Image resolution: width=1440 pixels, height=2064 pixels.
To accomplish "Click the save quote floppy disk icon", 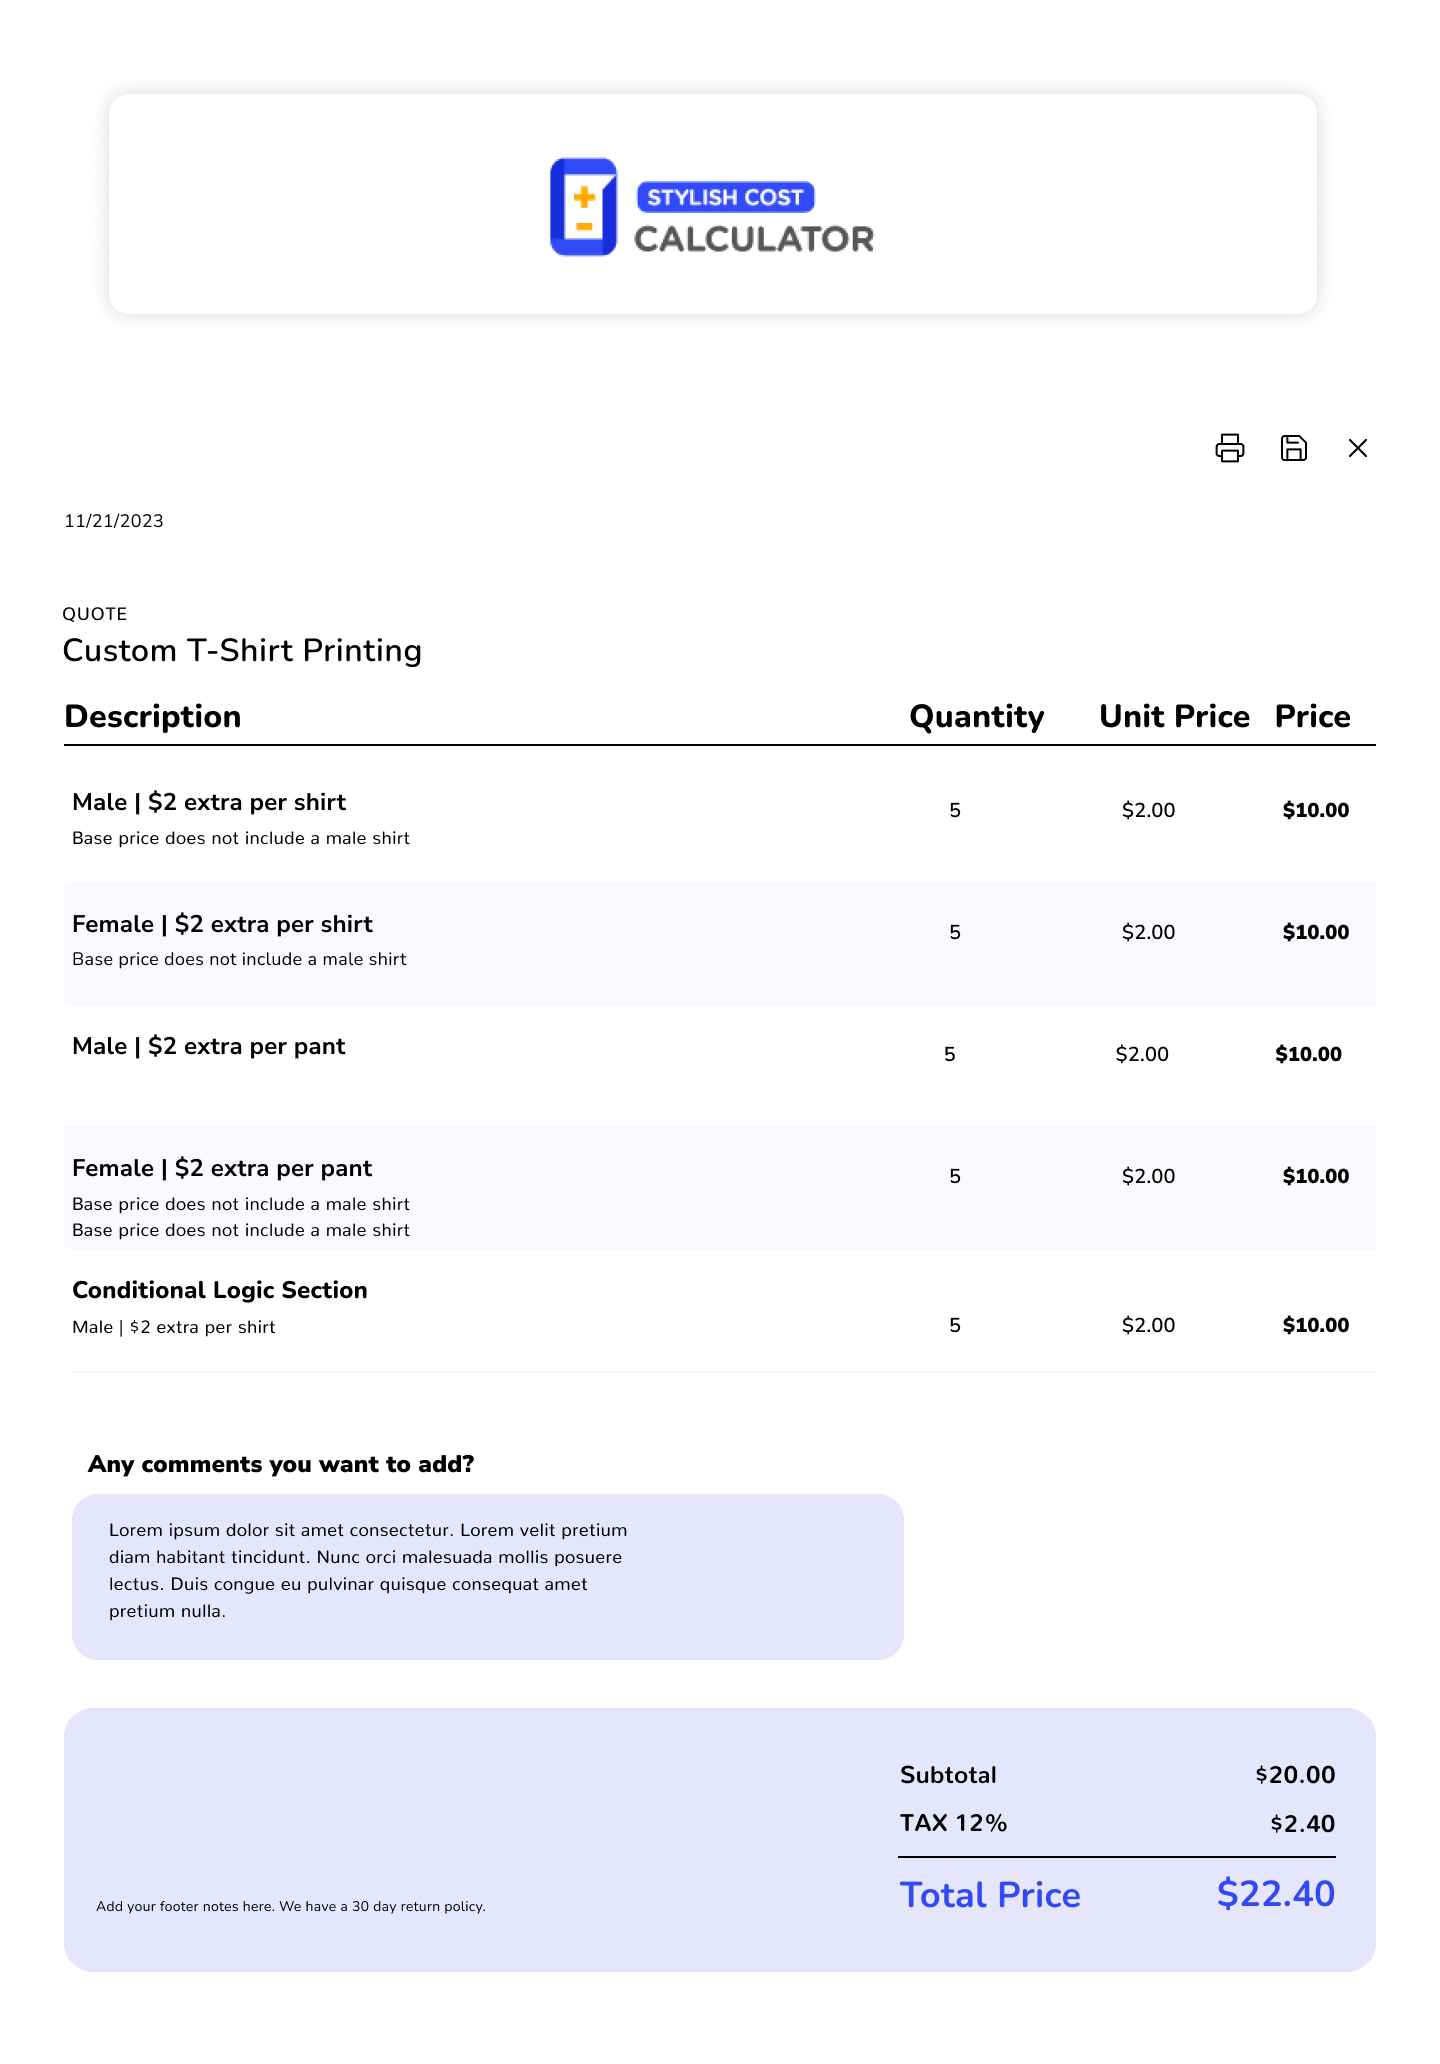I will click(x=1293, y=448).
